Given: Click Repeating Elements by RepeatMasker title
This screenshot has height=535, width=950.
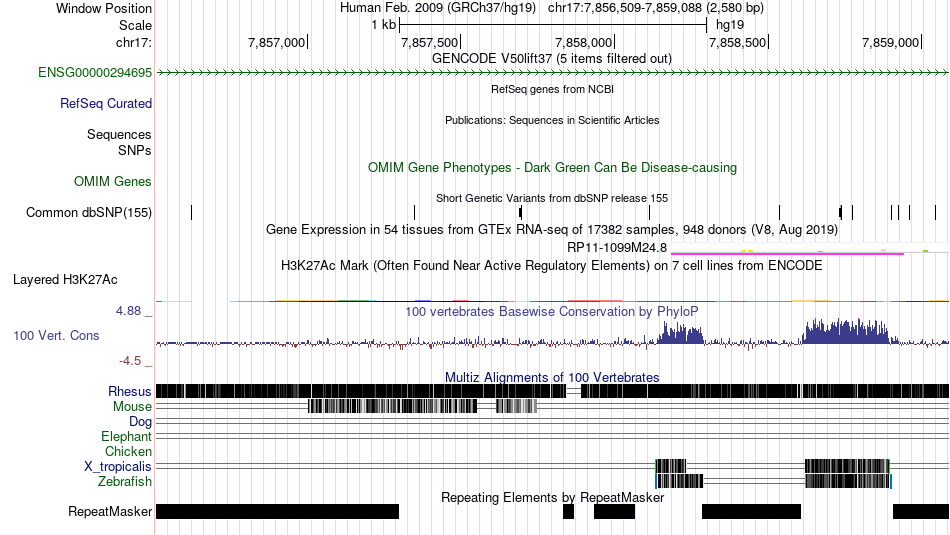Looking at the screenshot, I should point(552,497).
